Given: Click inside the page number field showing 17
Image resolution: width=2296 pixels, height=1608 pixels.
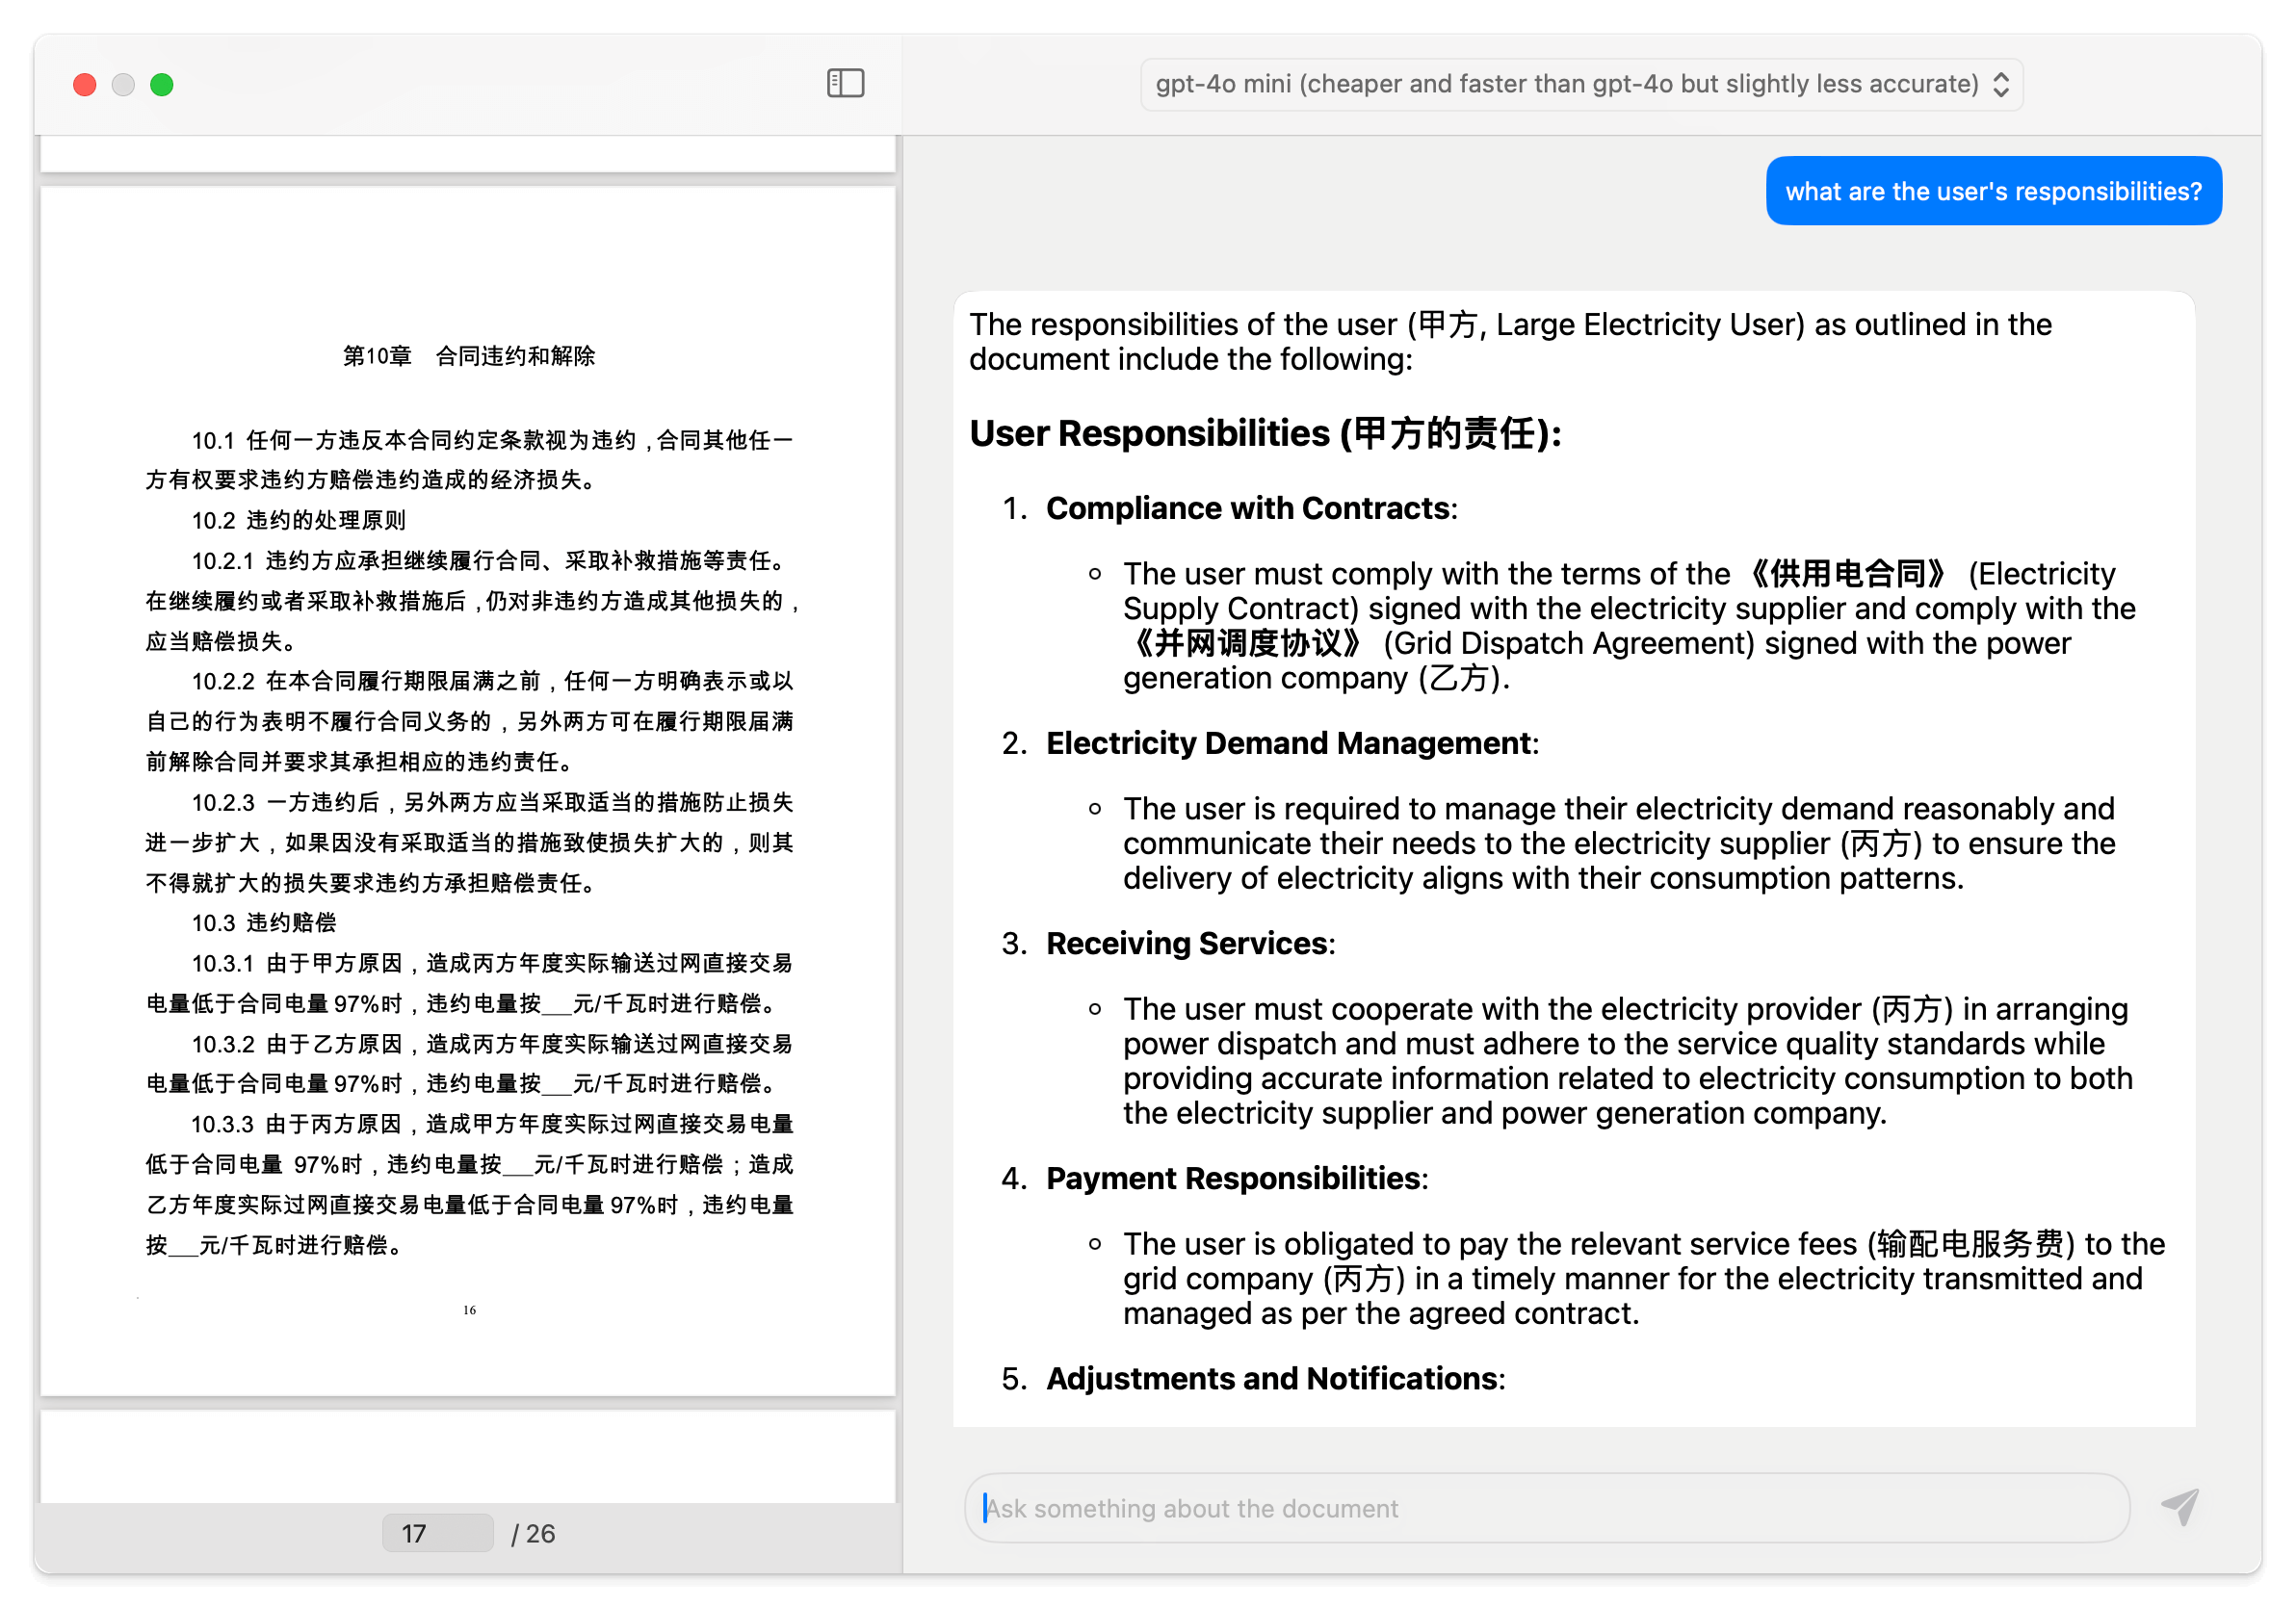Looking at the screenshot, I should (437, 1533).
